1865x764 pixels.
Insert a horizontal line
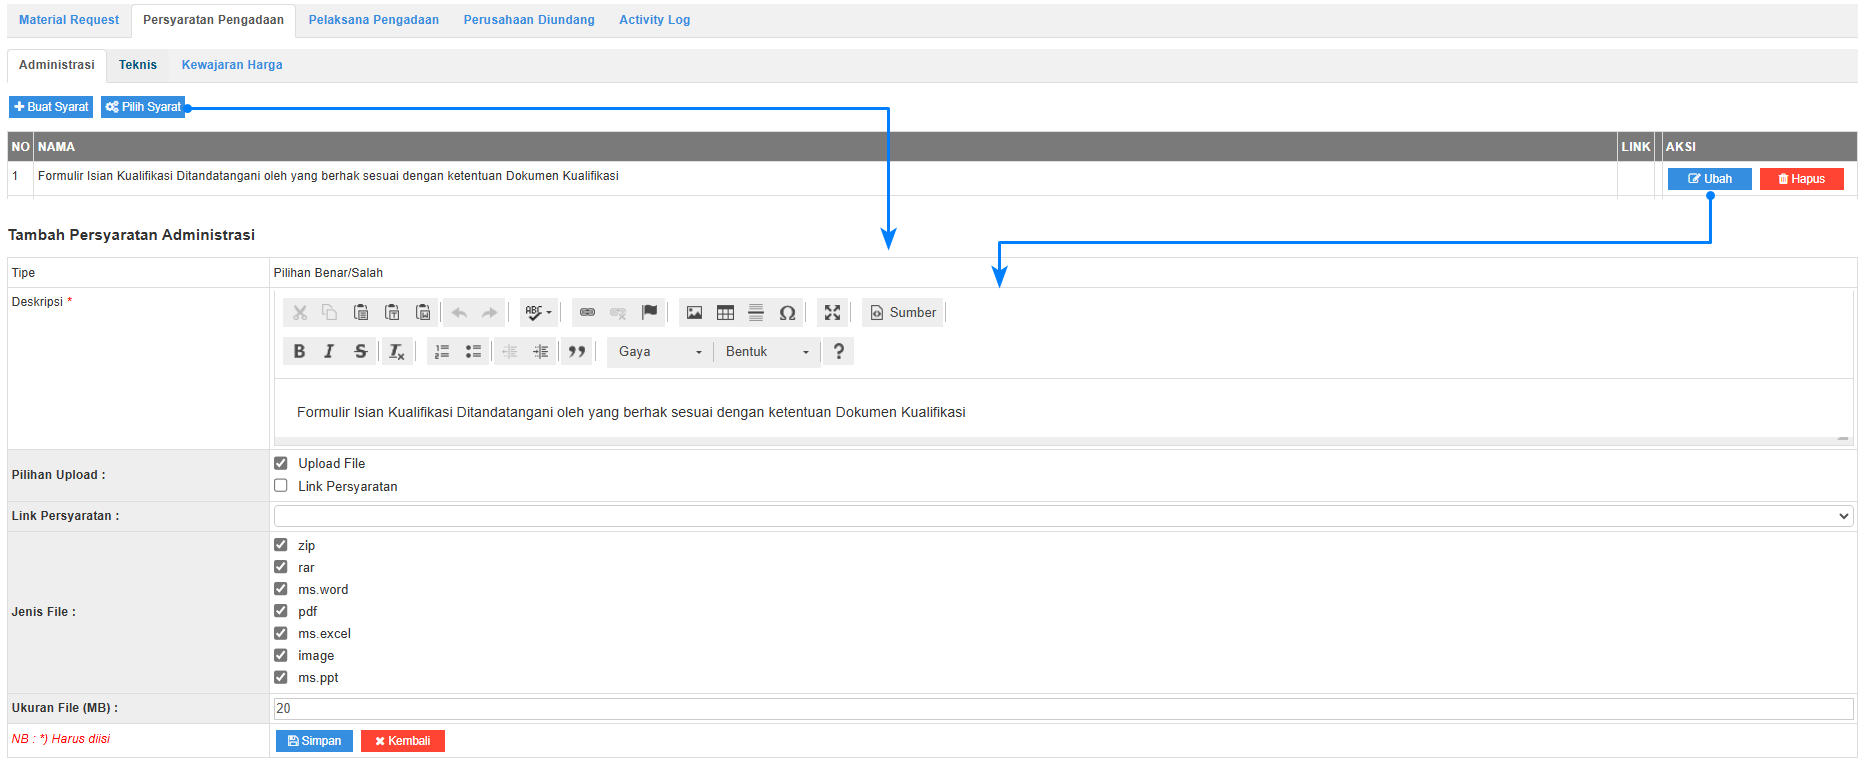pos(756,313)
